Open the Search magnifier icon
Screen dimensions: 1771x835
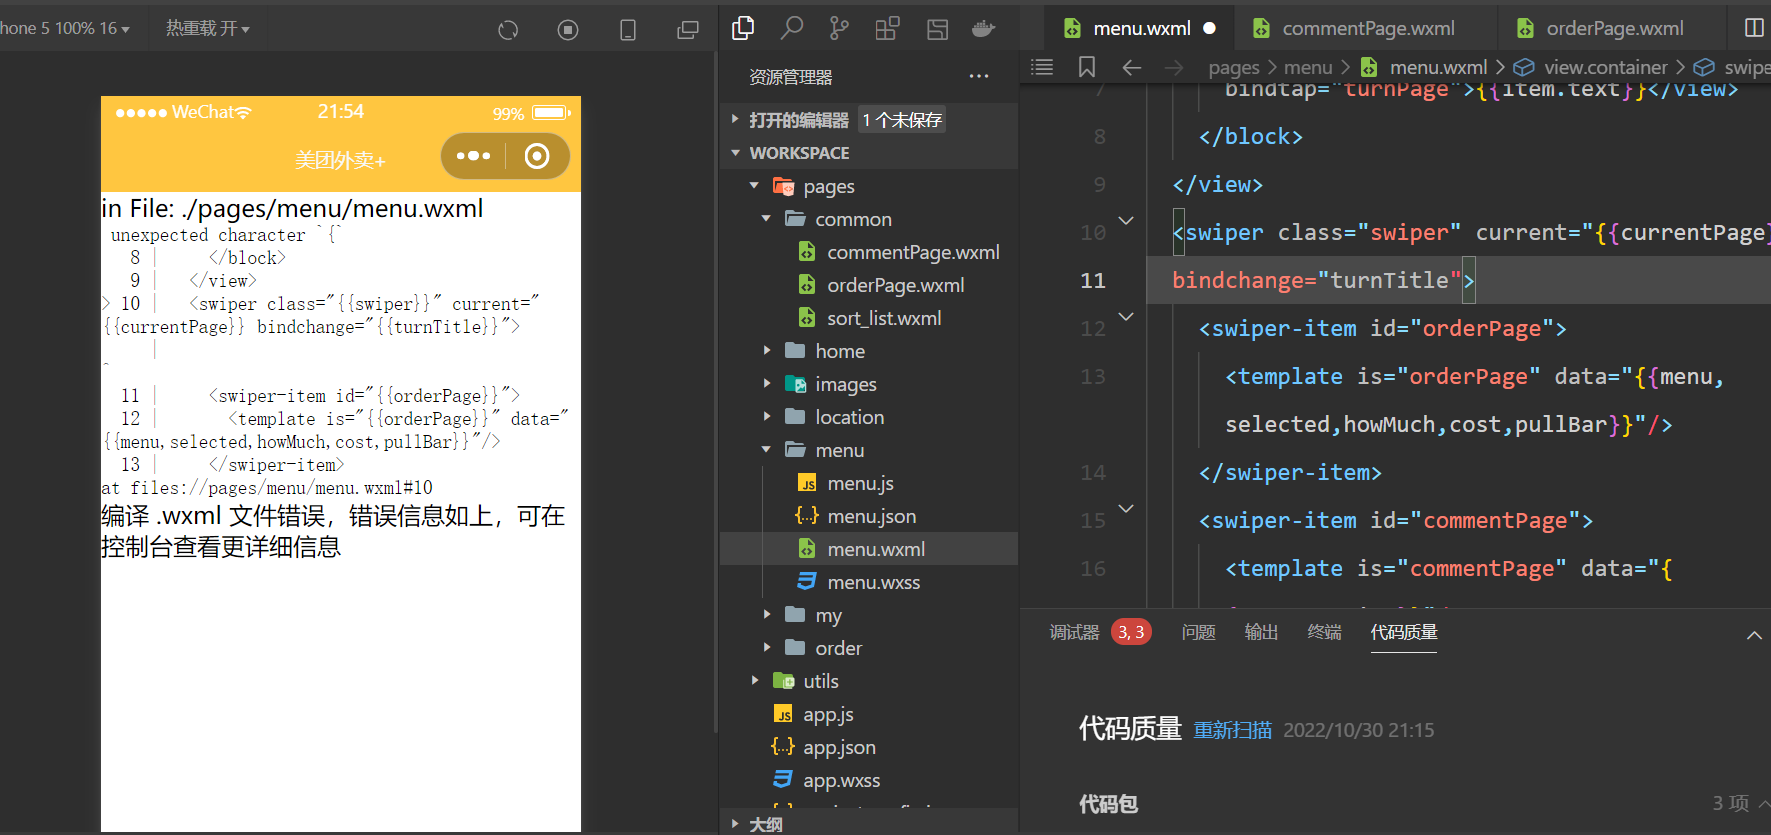click(792, 28)
